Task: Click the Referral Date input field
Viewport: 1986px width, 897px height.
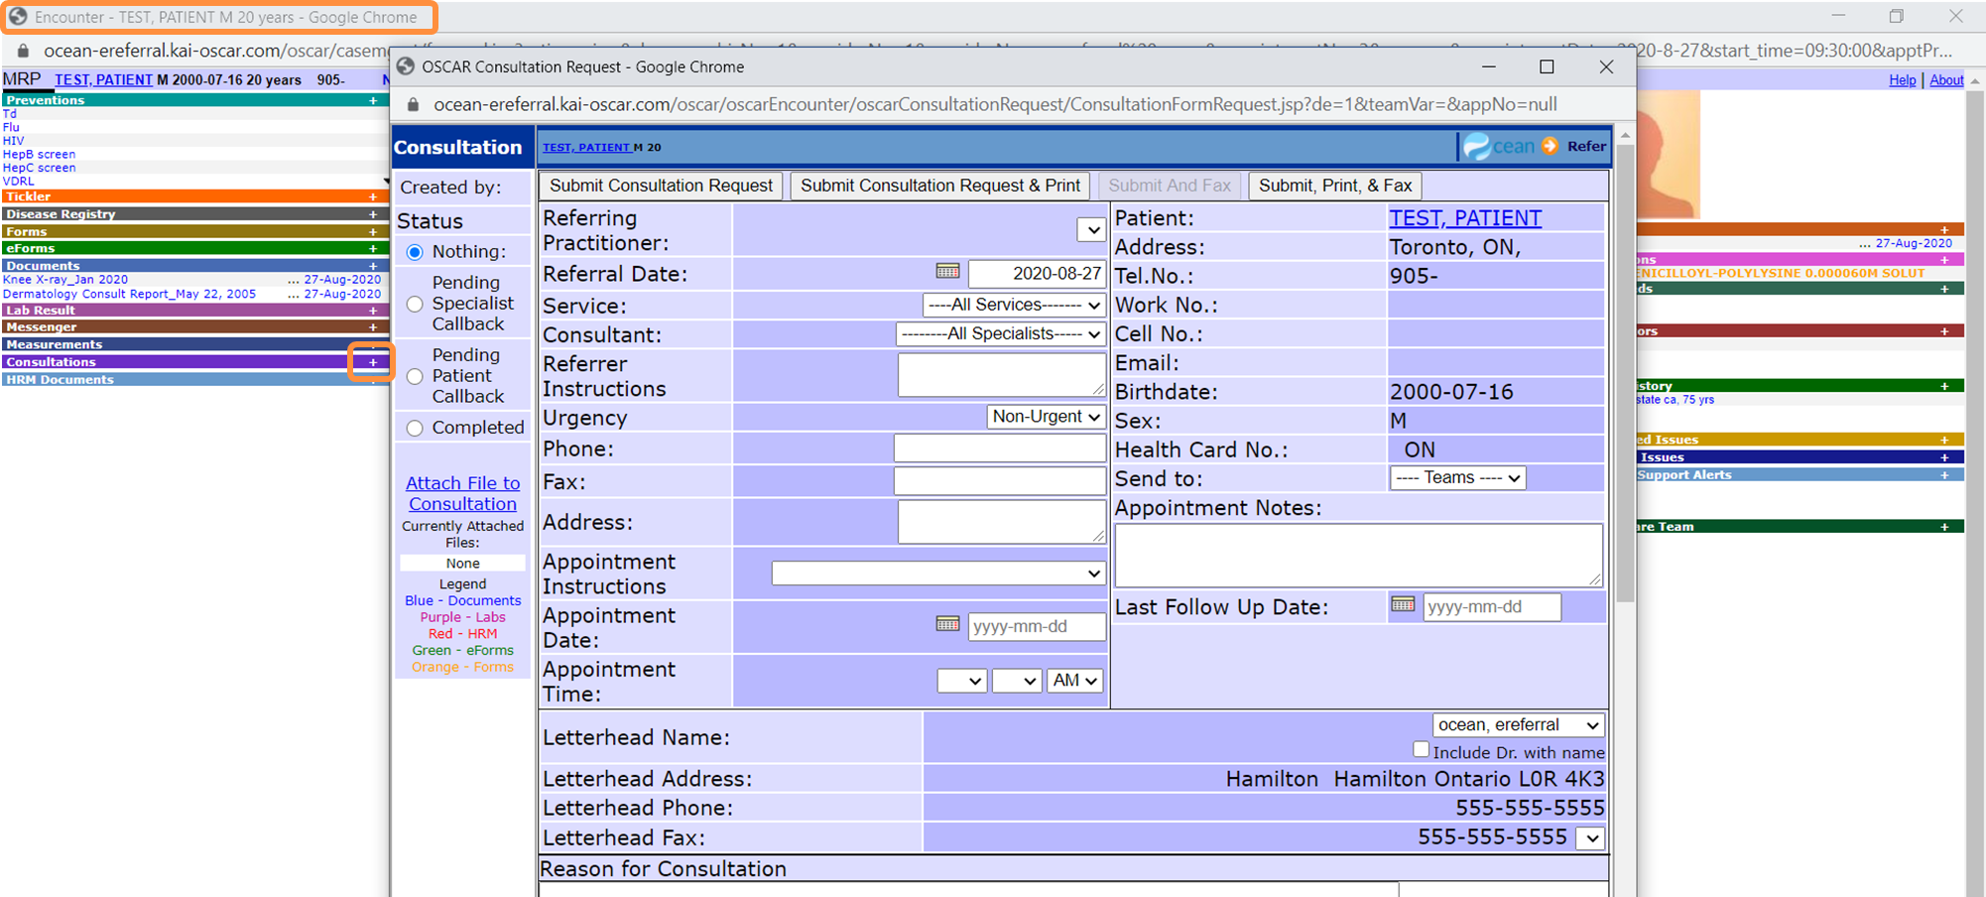Action: (x=1036, y=274)
